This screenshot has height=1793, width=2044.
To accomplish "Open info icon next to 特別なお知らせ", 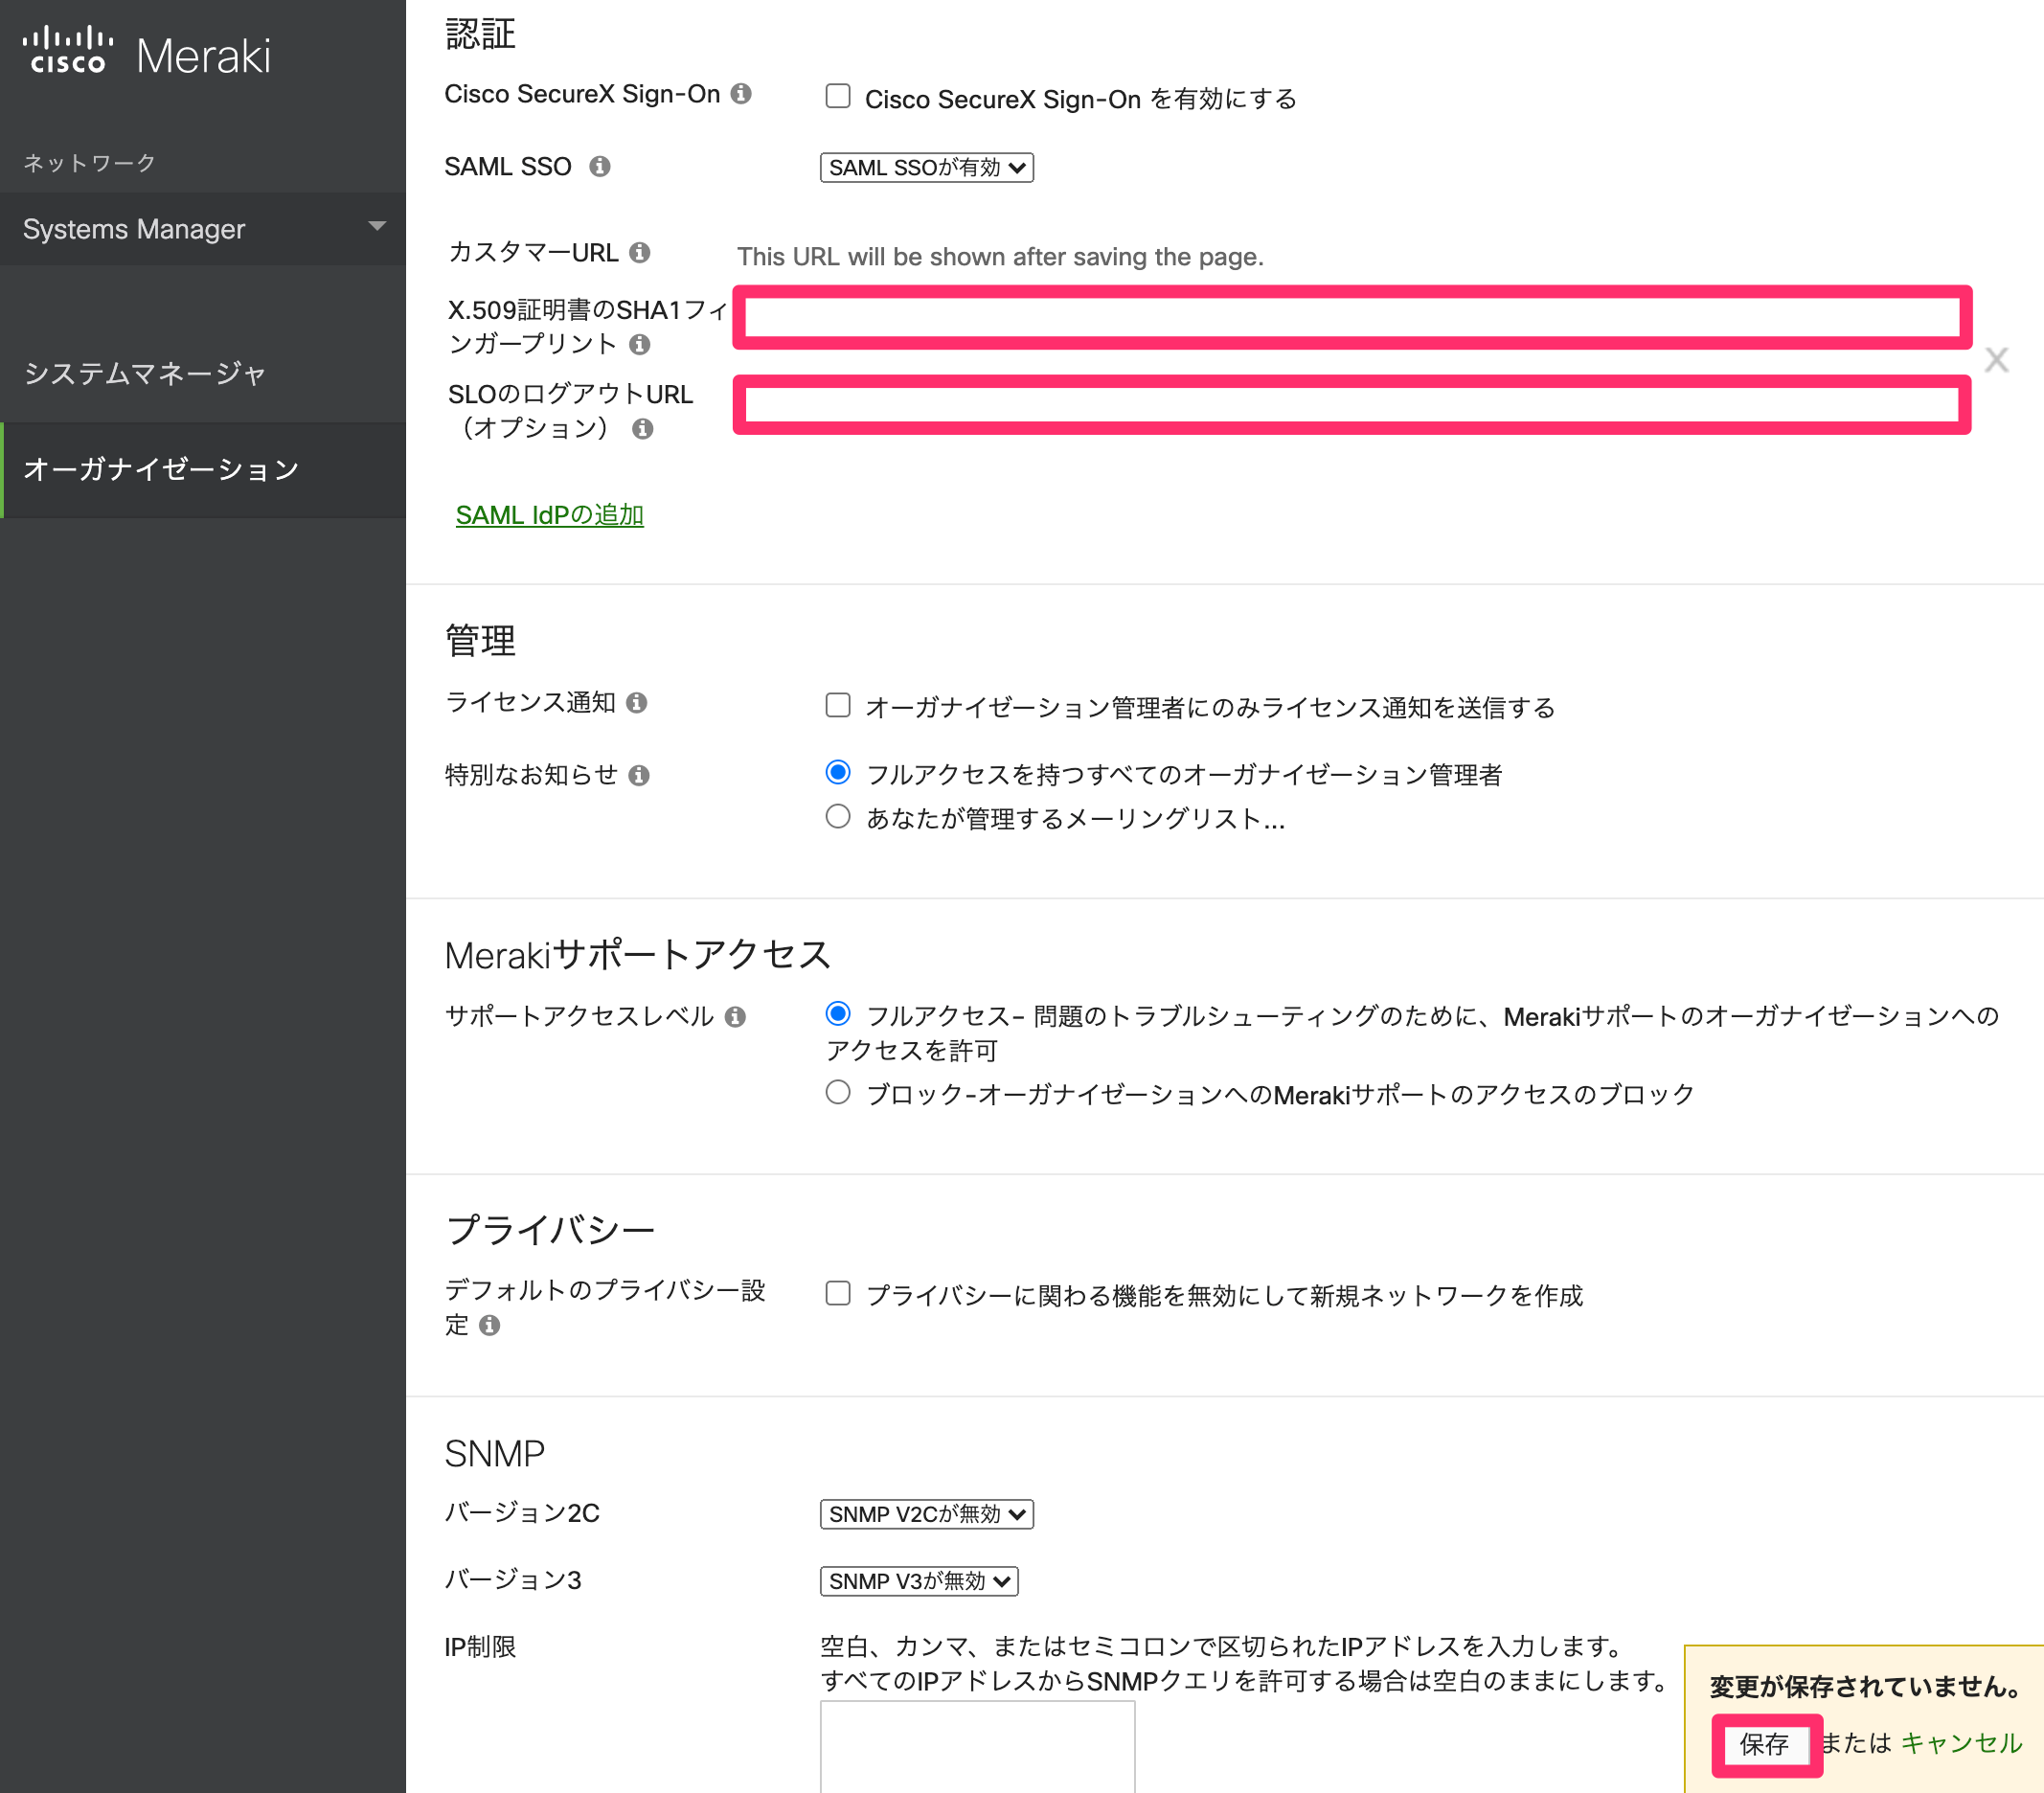I will click(x=640, y=776).
